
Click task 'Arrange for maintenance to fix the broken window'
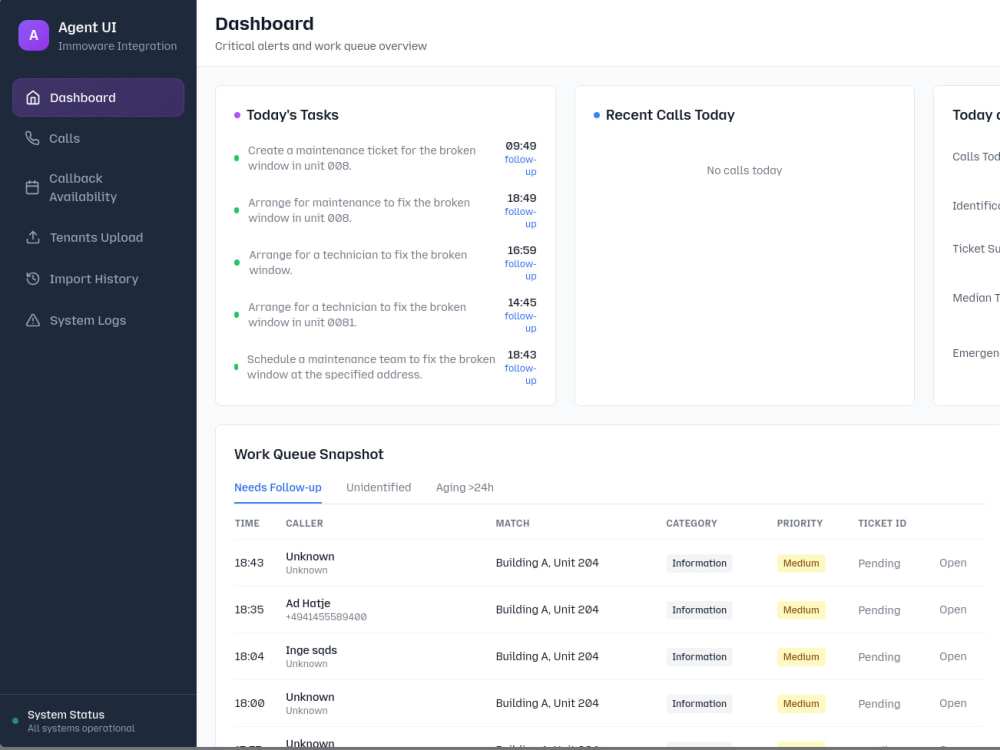359,210
